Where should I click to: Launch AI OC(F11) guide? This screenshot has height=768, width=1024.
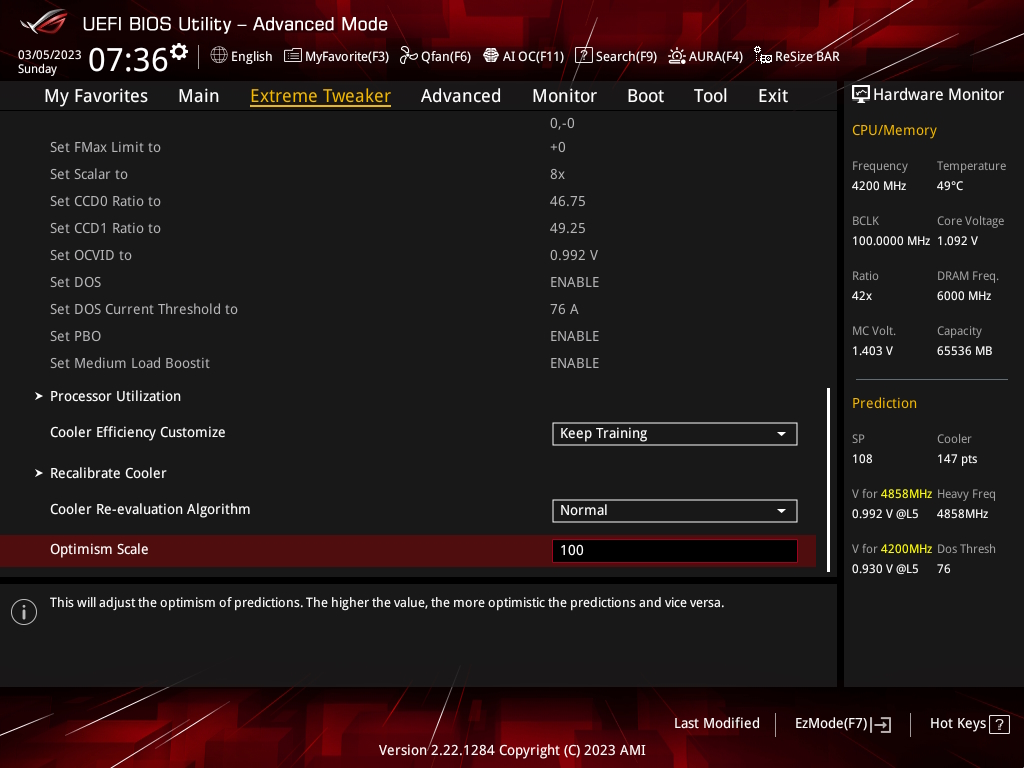click(524, 56)
